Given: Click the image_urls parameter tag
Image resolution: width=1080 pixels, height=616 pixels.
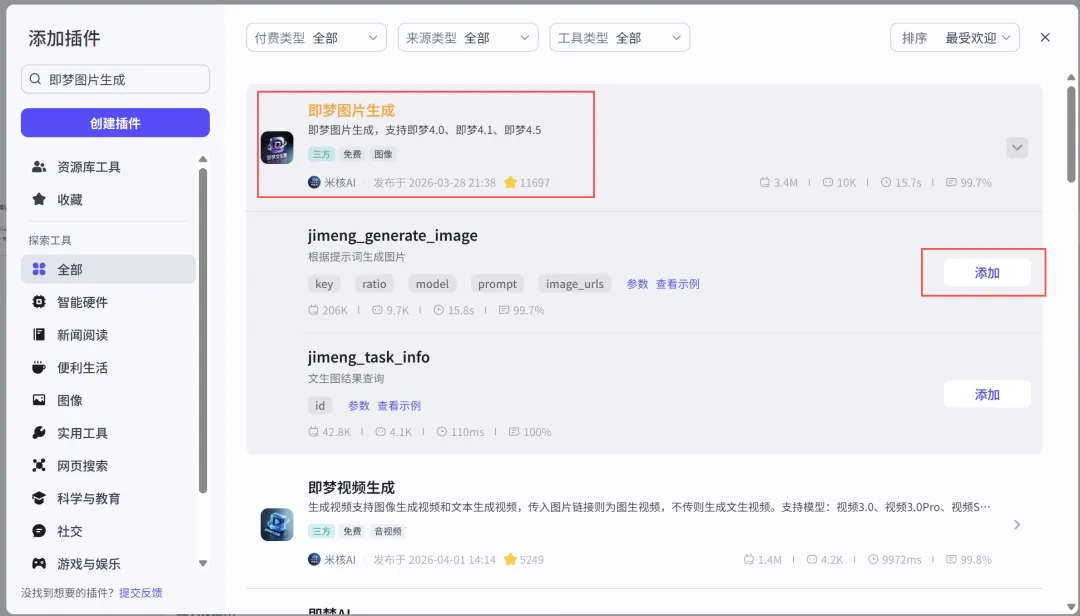Looking at the screenshot, I should coord(574,284).
